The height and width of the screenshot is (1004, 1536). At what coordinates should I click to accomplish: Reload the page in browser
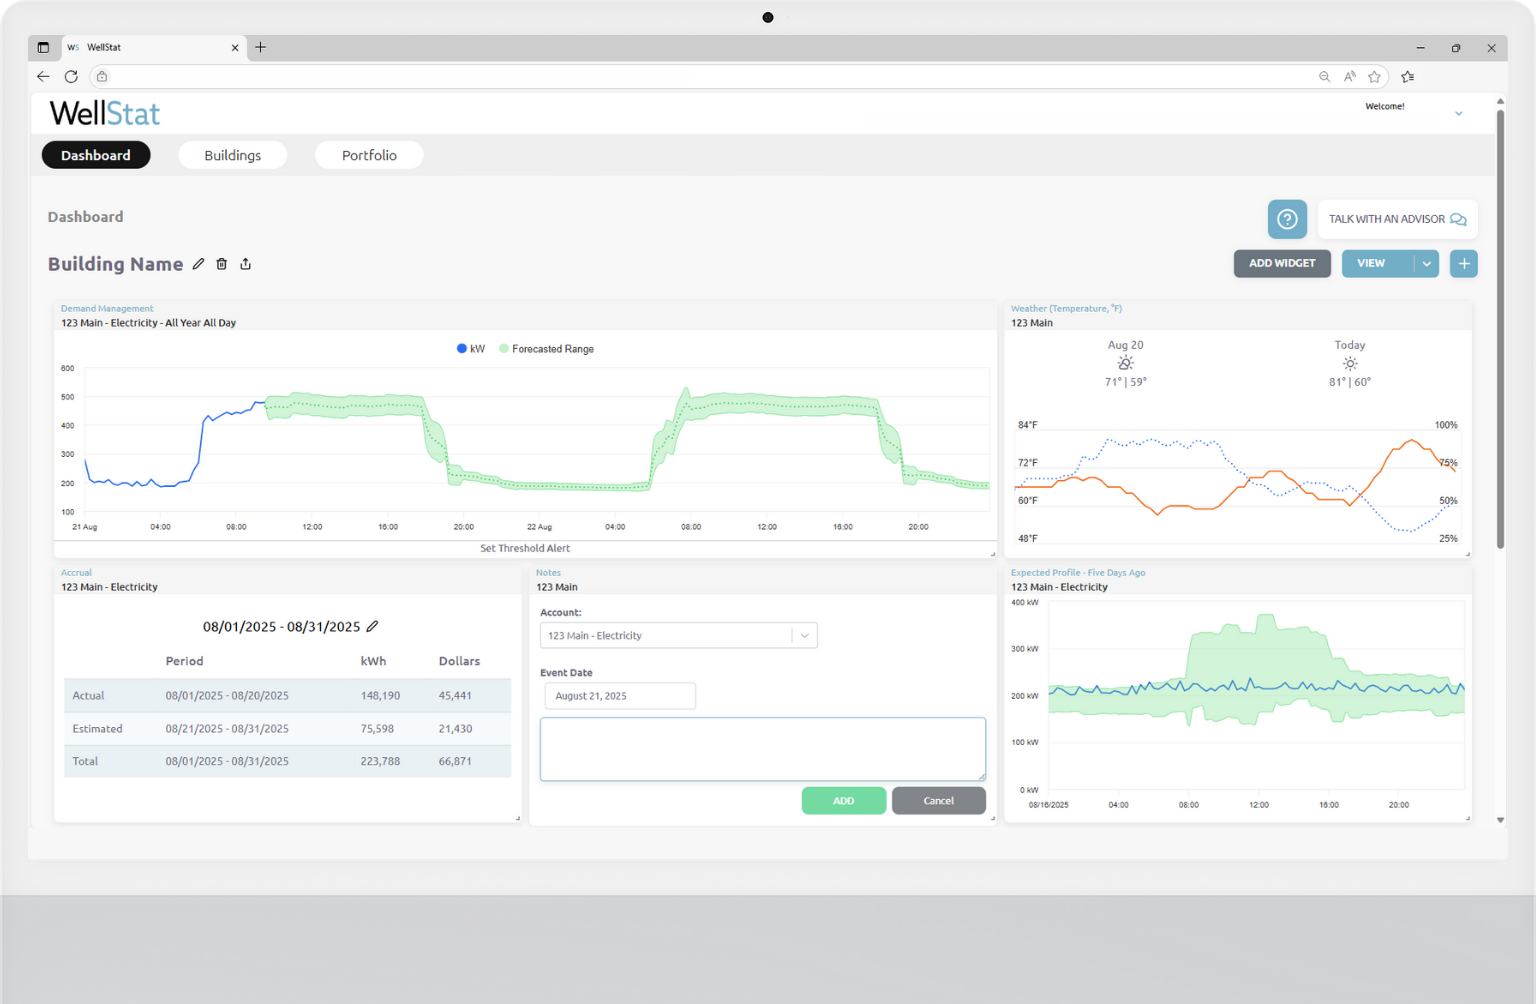71,76
